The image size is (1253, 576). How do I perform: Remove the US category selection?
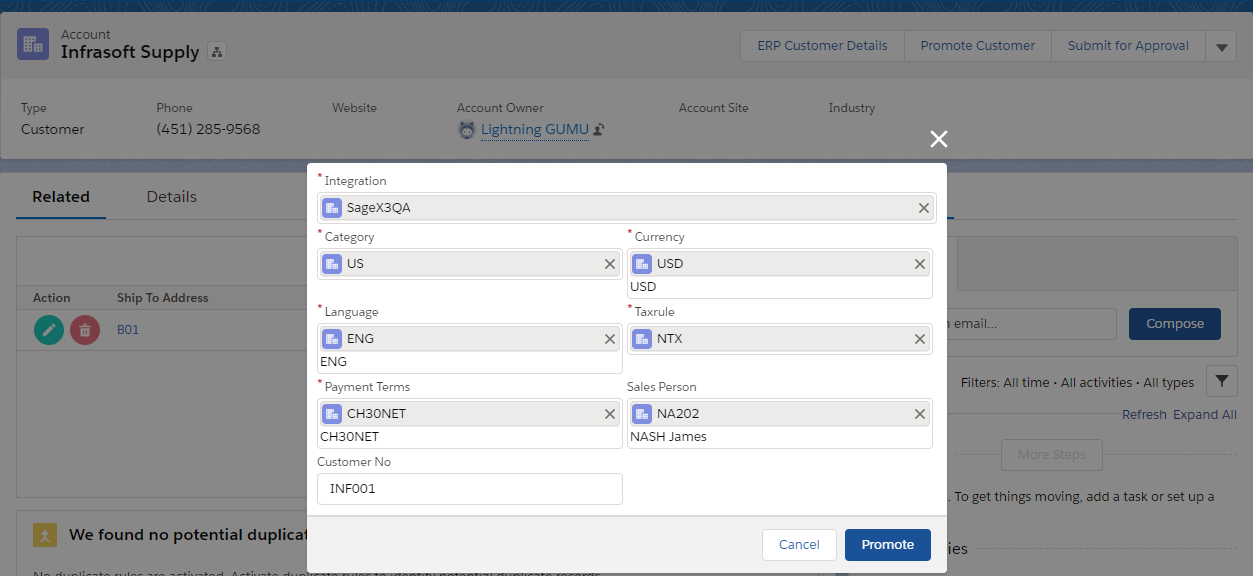[x=610, y=264]
